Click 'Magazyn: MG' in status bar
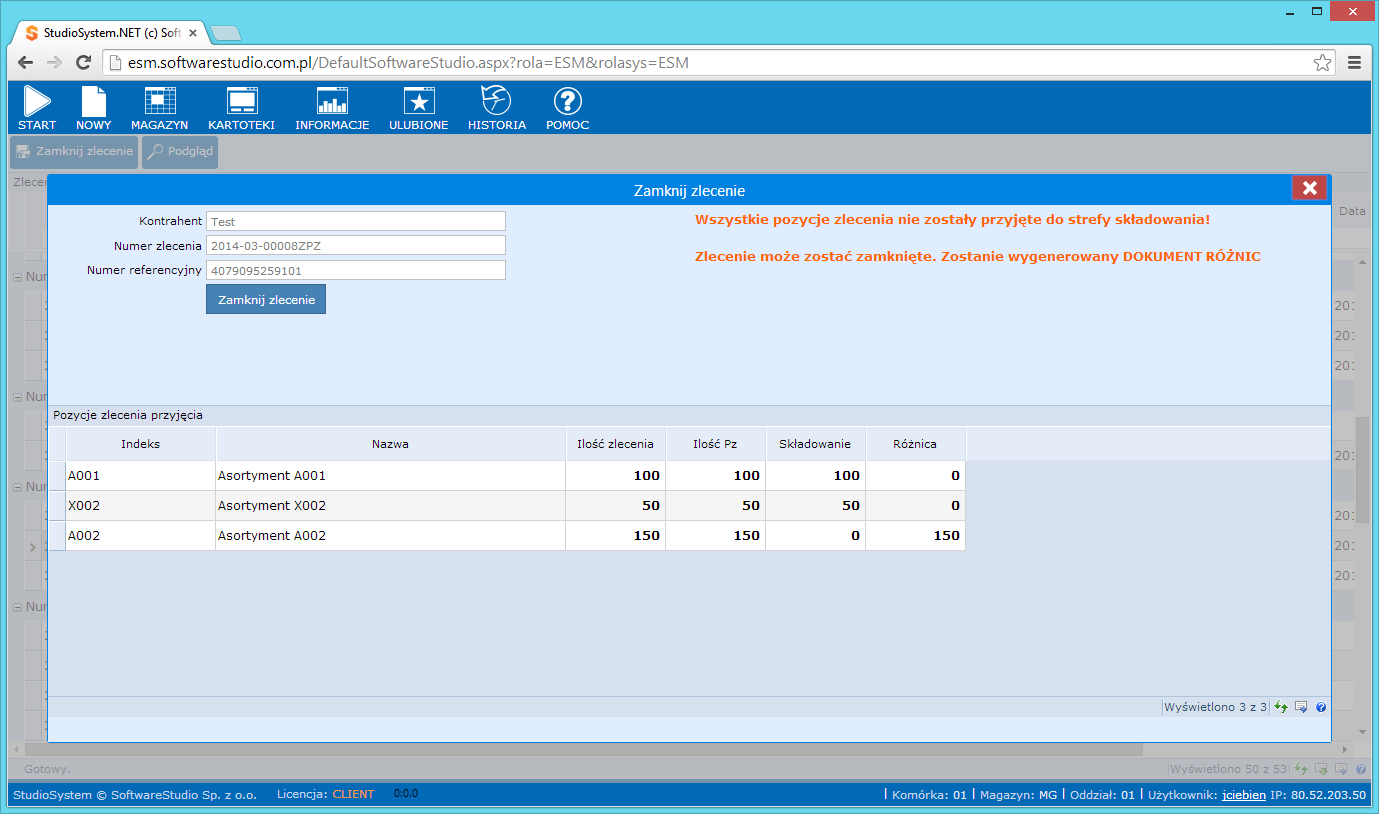1379x814 pixels. pos(1018,795)
